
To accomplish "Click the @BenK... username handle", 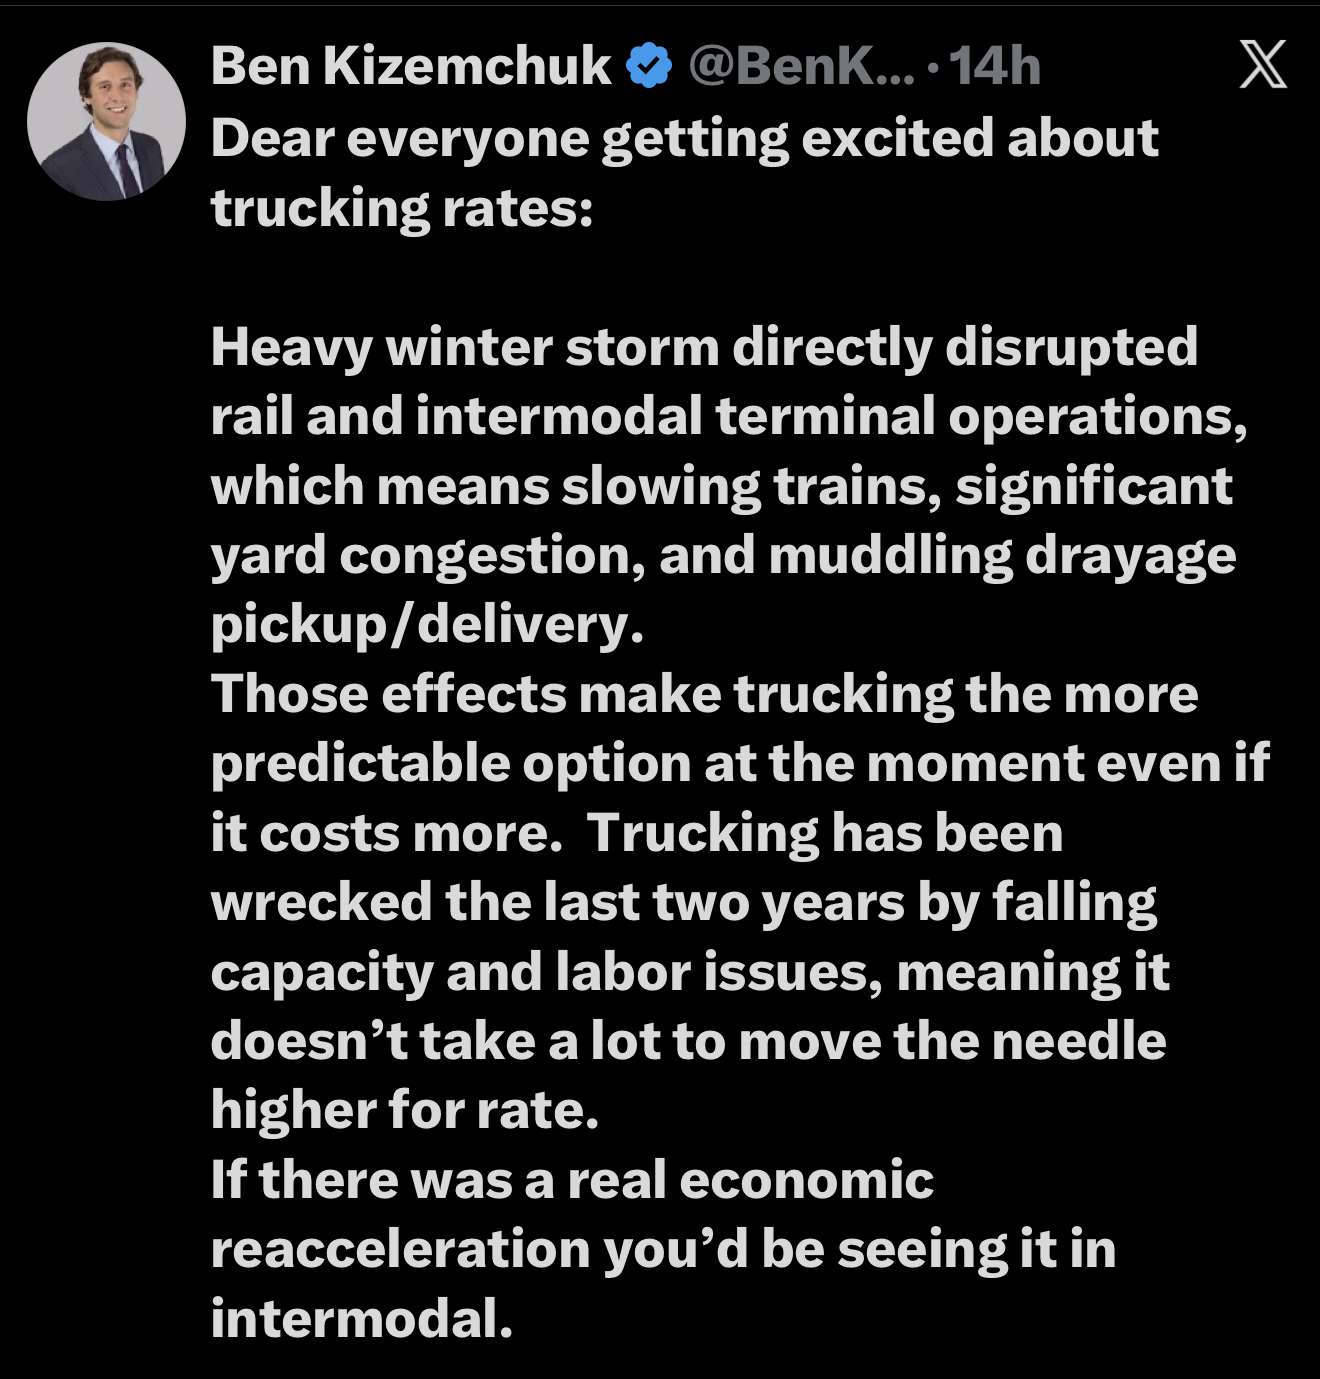I will [801, 67].
